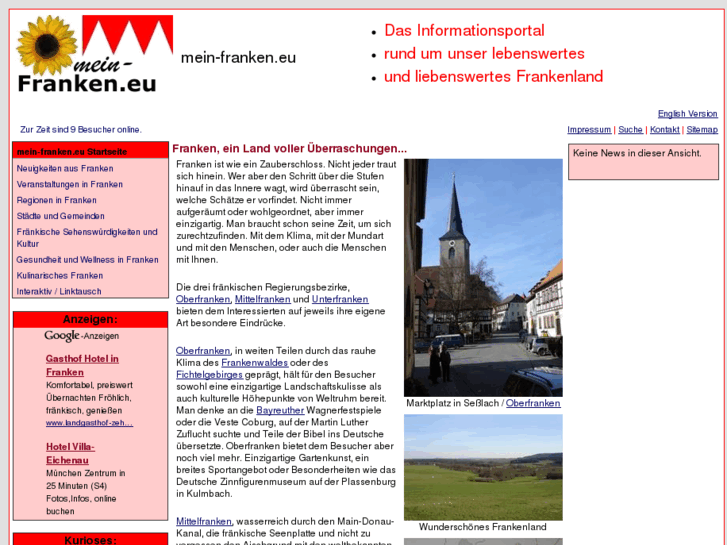Click the Google-Anzeigen label
Screen dimensions: 727x545
82,335
